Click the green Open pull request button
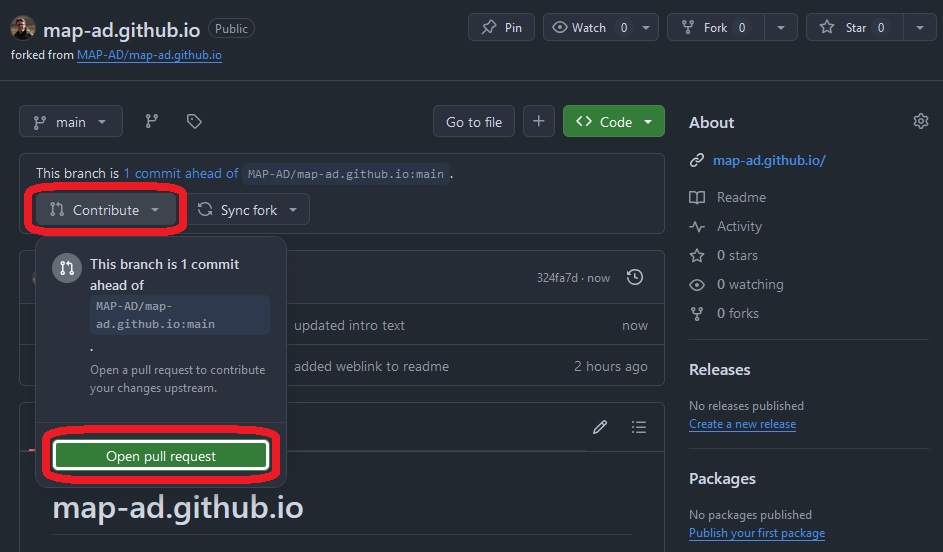943x552 pixels. click(x=161, y=456)
